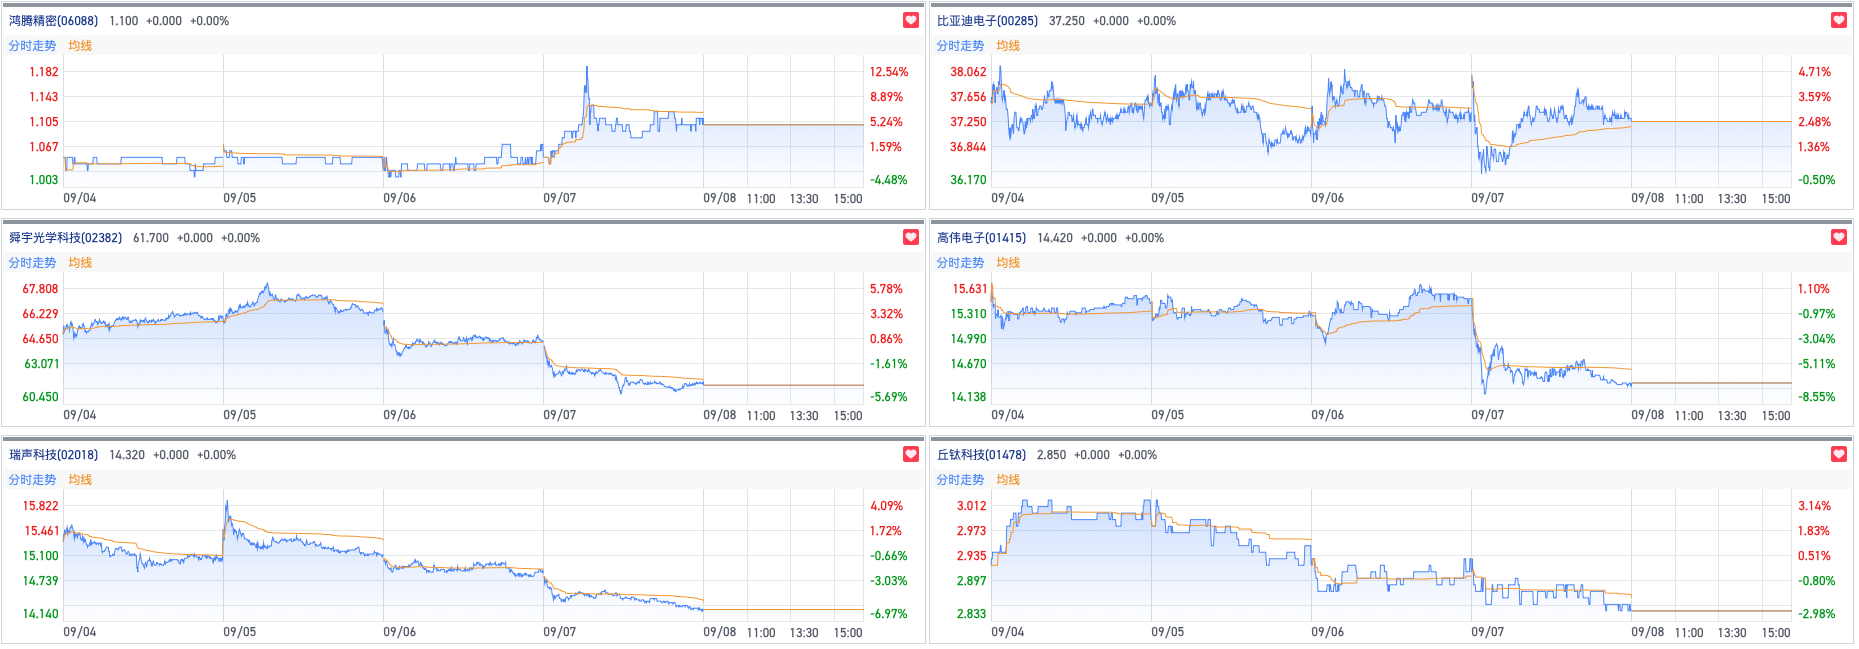Toggle 分时走势 legend in 比亚迪电子 chart

[960, 46]
